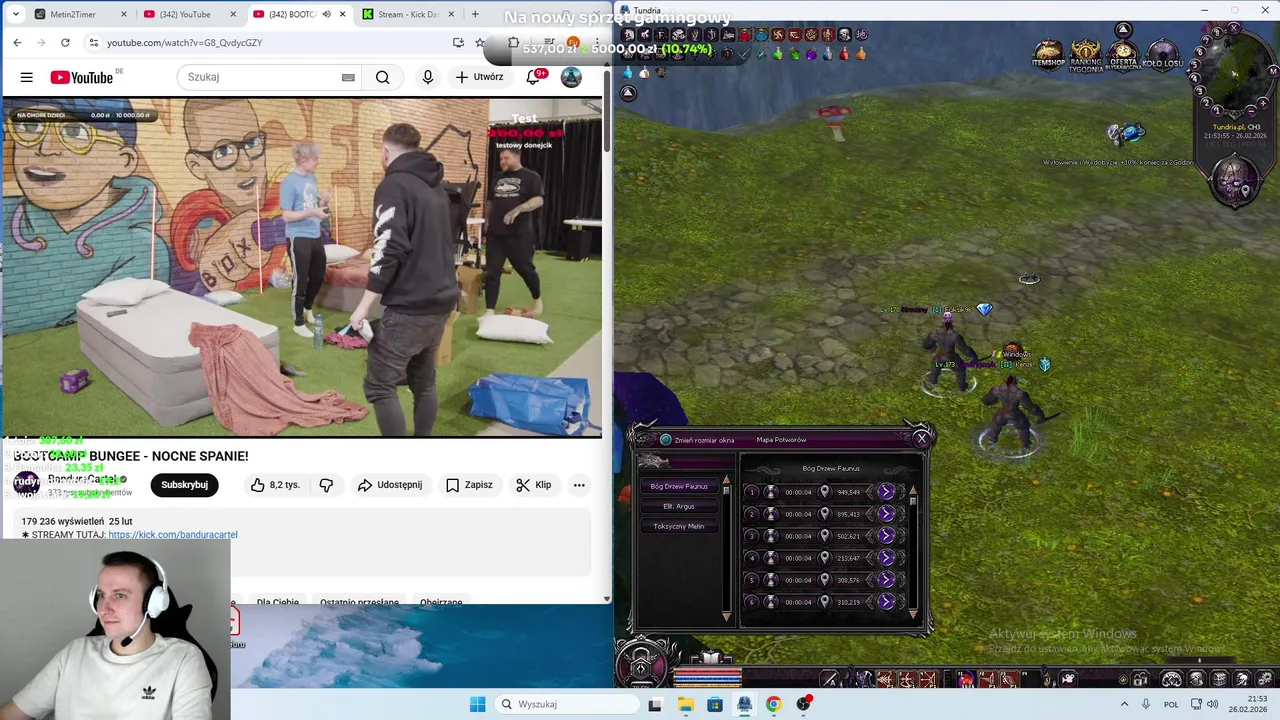Open the YouTube account avatar menu
This screenshot has width=1280, height=720.
click(571, 77)
